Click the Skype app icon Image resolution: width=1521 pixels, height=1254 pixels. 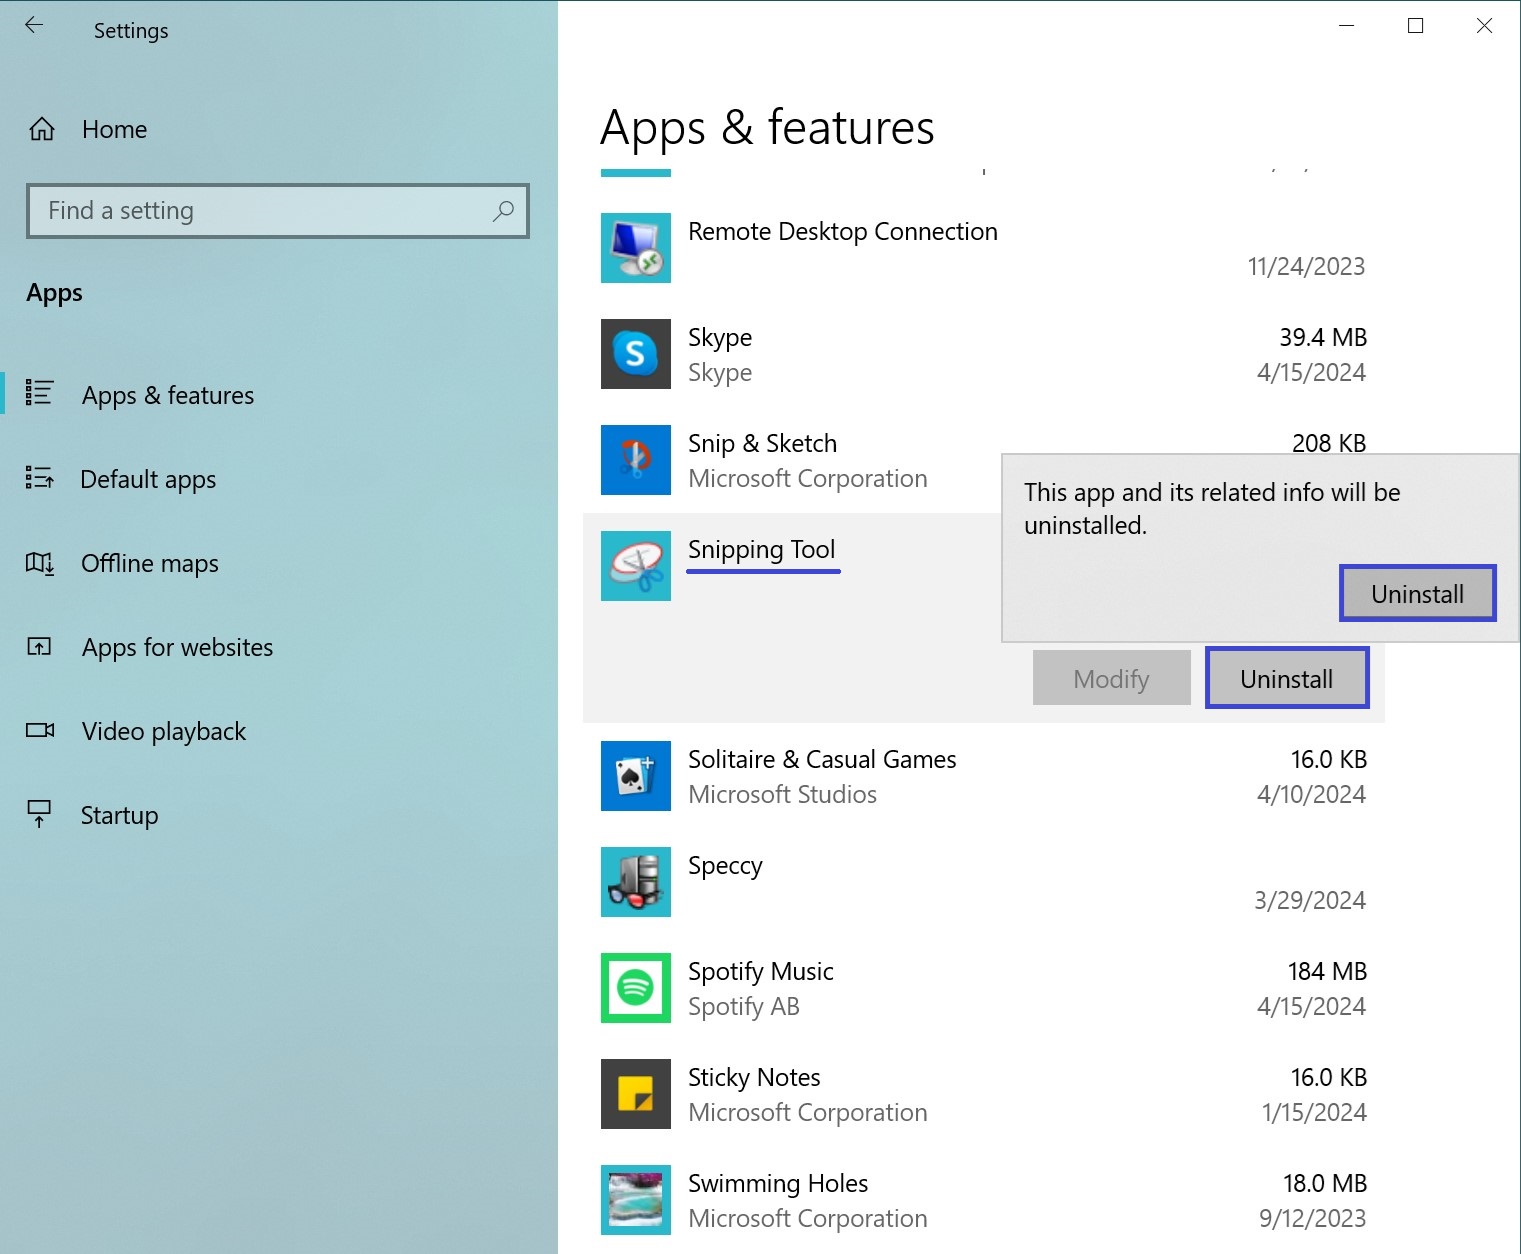point(635,354)
